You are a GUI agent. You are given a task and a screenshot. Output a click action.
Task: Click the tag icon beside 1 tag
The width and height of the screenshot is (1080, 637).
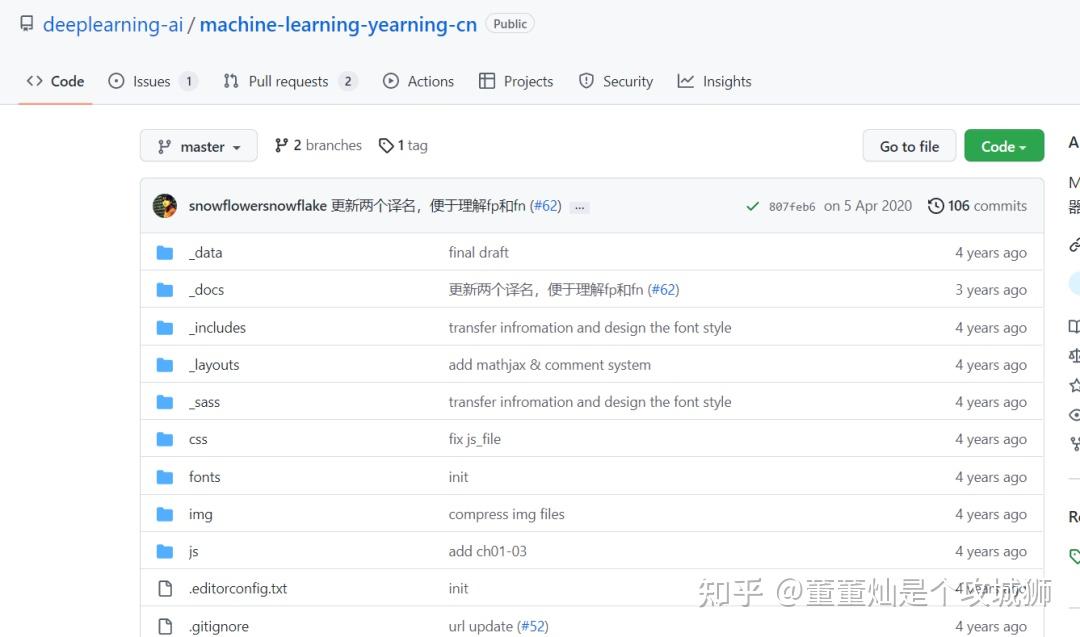coord(386,145)
